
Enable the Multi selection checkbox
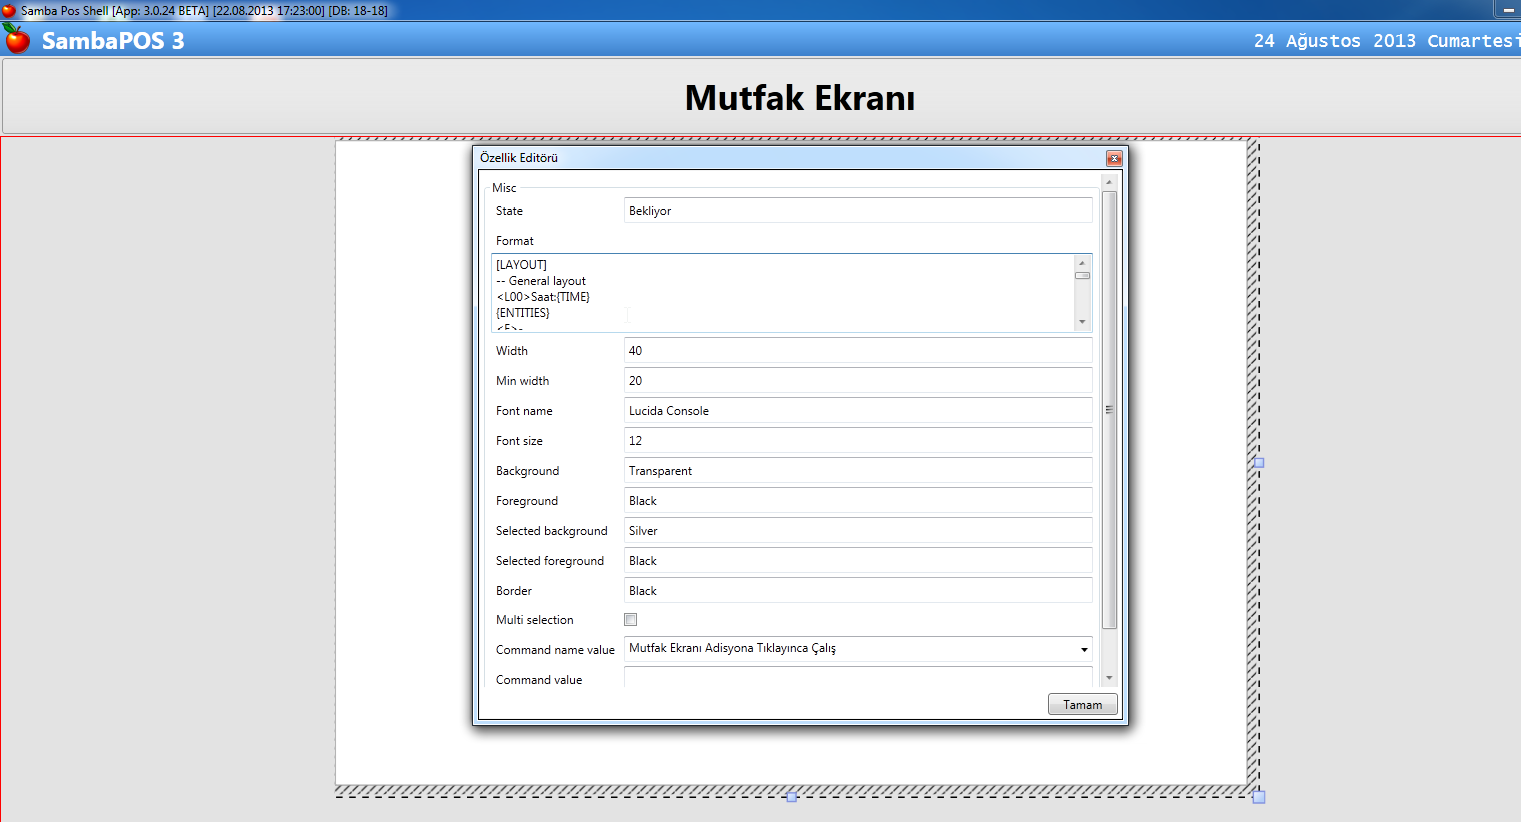pos(630,620)
